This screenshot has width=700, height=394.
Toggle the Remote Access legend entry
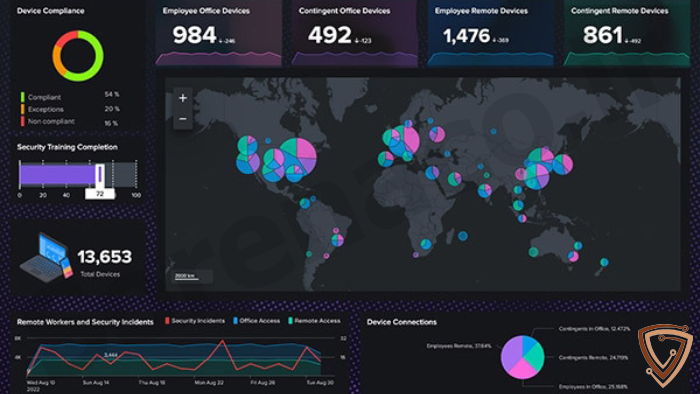(314, 321)
